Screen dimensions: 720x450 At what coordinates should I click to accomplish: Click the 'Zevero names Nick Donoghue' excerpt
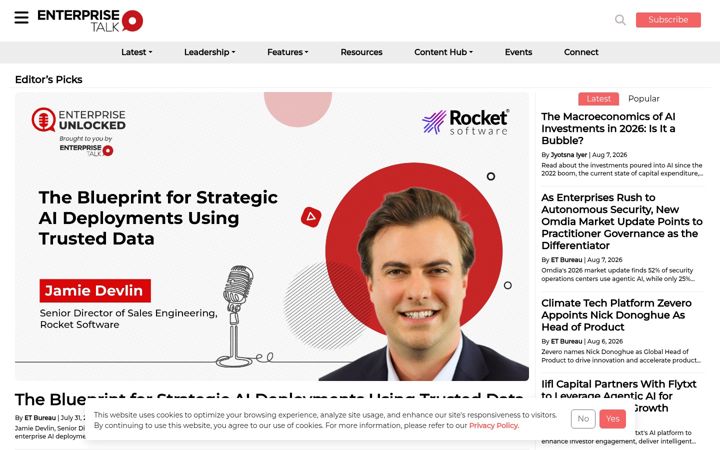(x=621, y=356)
